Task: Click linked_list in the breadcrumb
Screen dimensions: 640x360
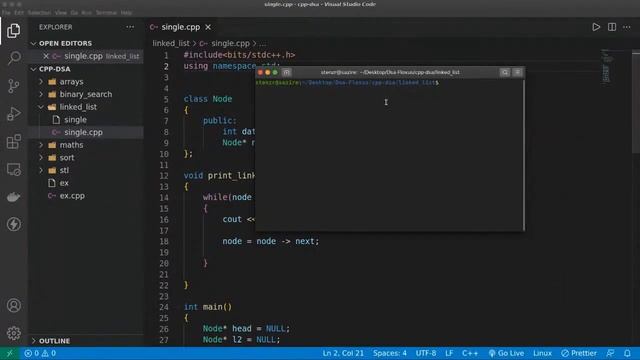Action: point(171,43)
